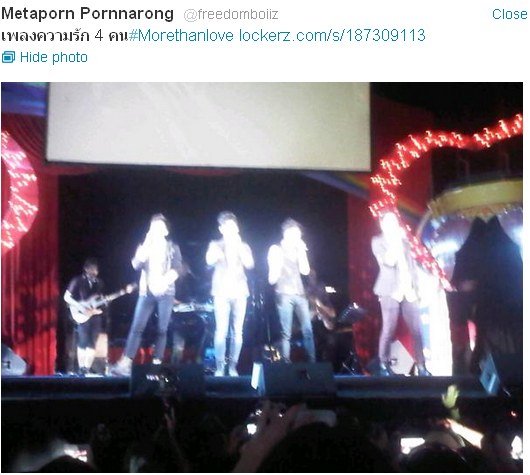Click the second singer from left
Screen dimensions: 530x475
pos(229,292)
